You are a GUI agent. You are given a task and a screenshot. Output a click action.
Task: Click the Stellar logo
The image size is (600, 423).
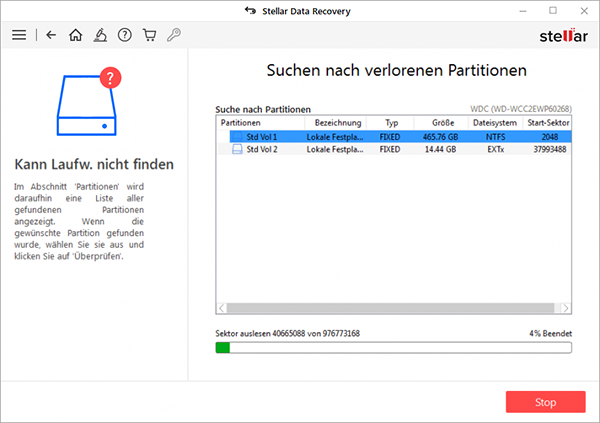(x=563, y=36)
